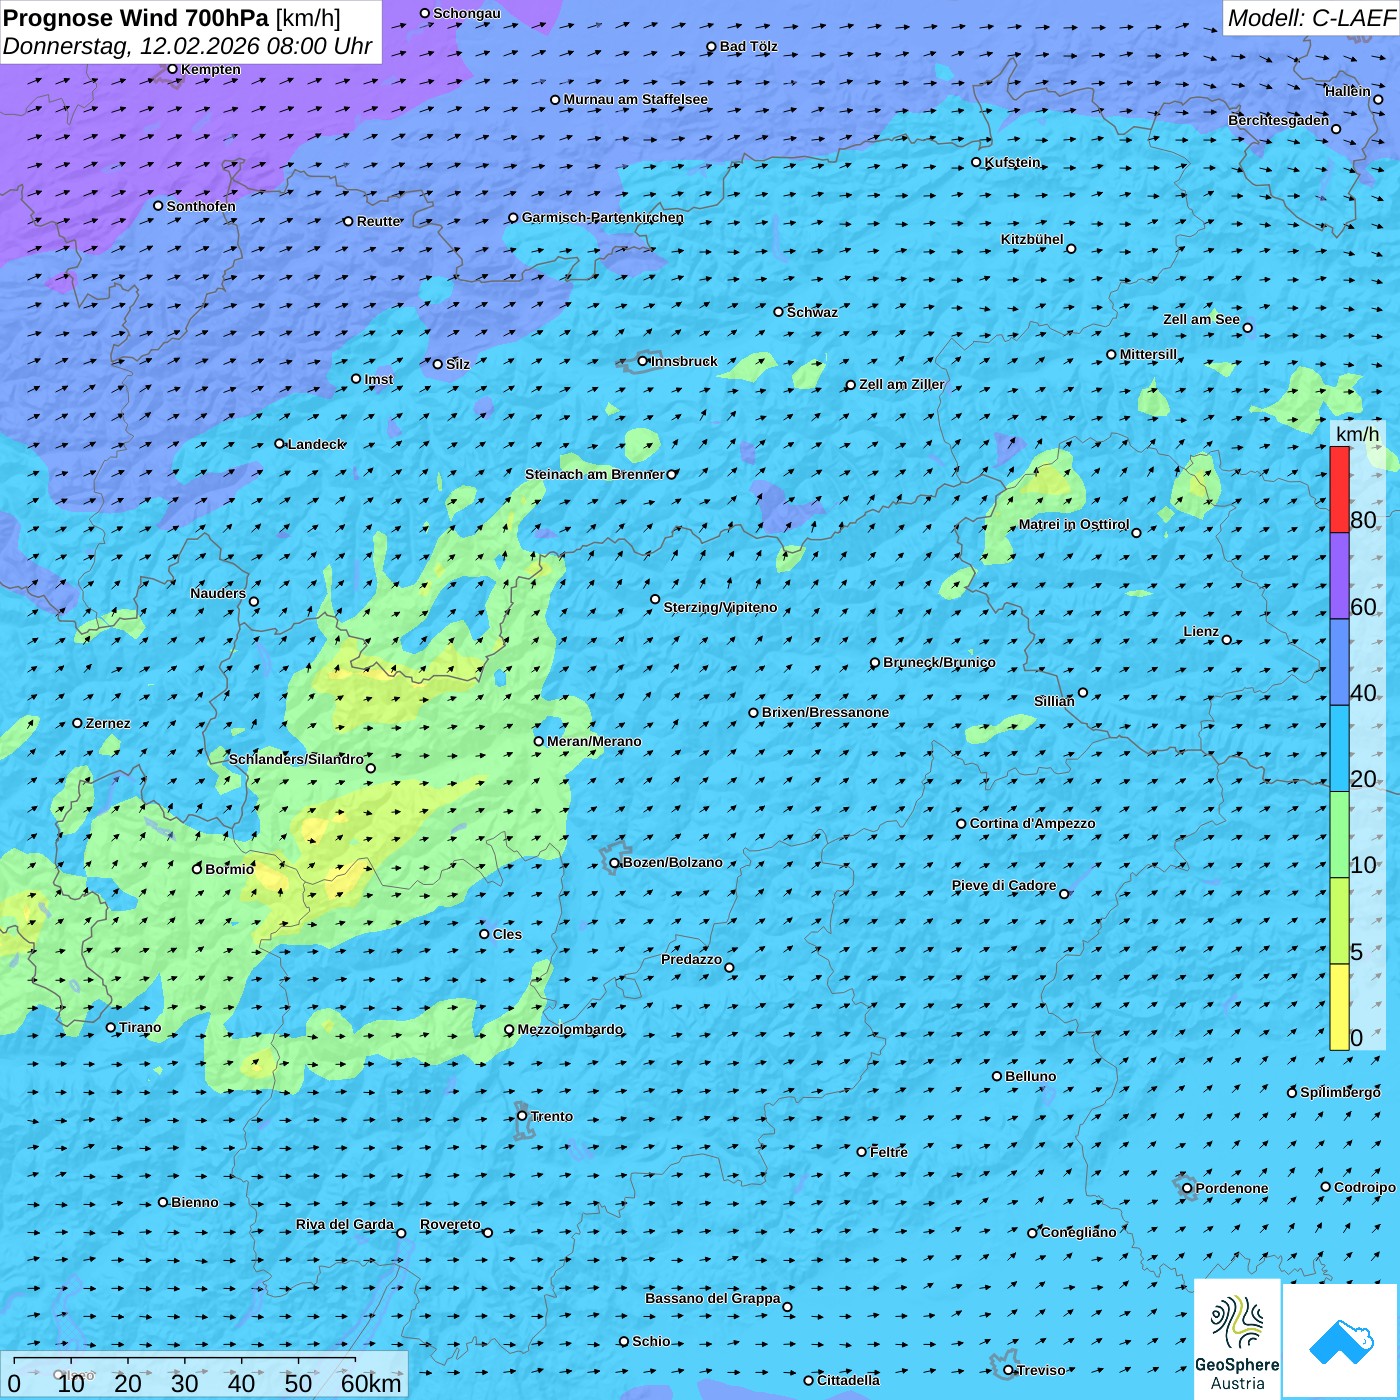Click the 'Prognose Wind 700hPa' title
This screenshot has width=1400, height=1400.
point(136,18)
